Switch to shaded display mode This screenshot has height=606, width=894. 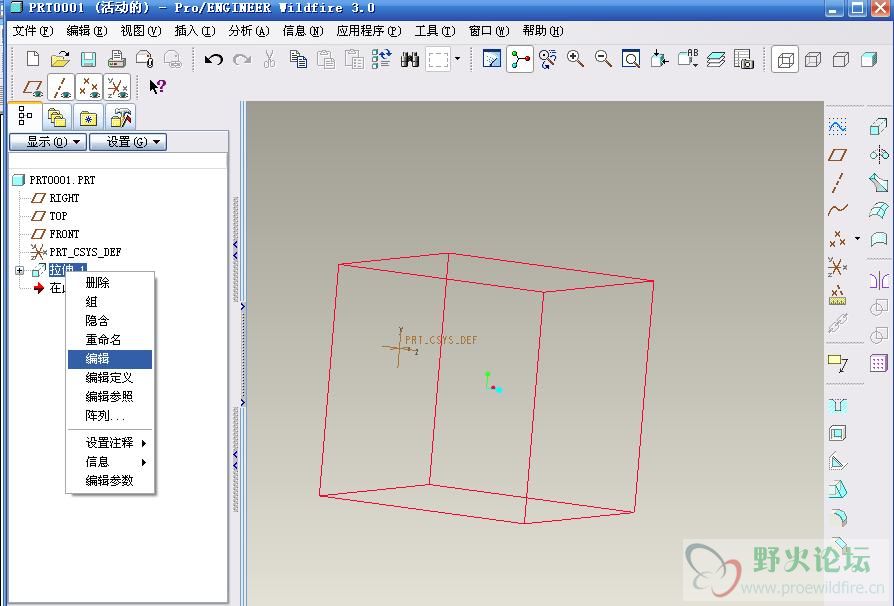point(869,59)
